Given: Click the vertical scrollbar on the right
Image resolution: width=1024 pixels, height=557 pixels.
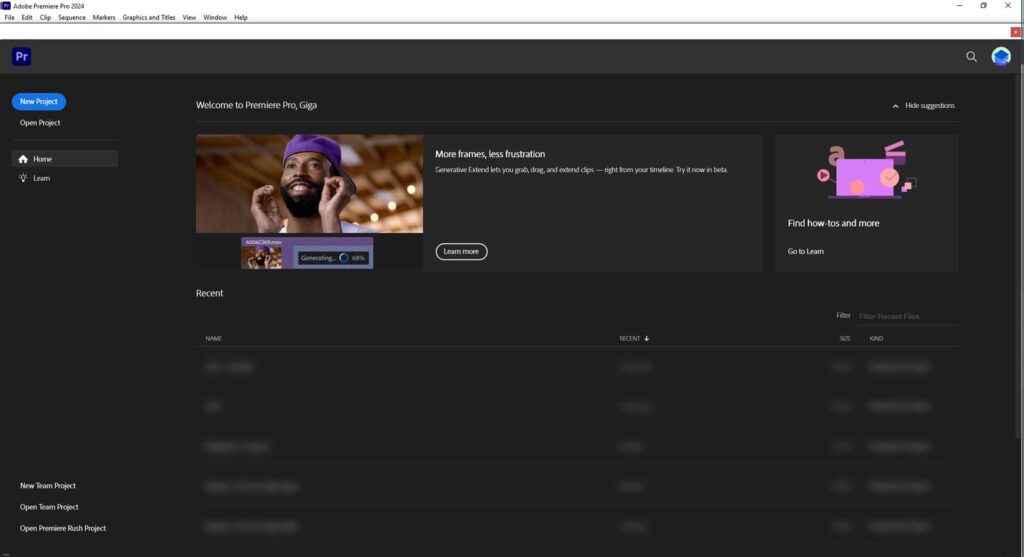Looking at the screenshot, I should tap(1019, 255).
